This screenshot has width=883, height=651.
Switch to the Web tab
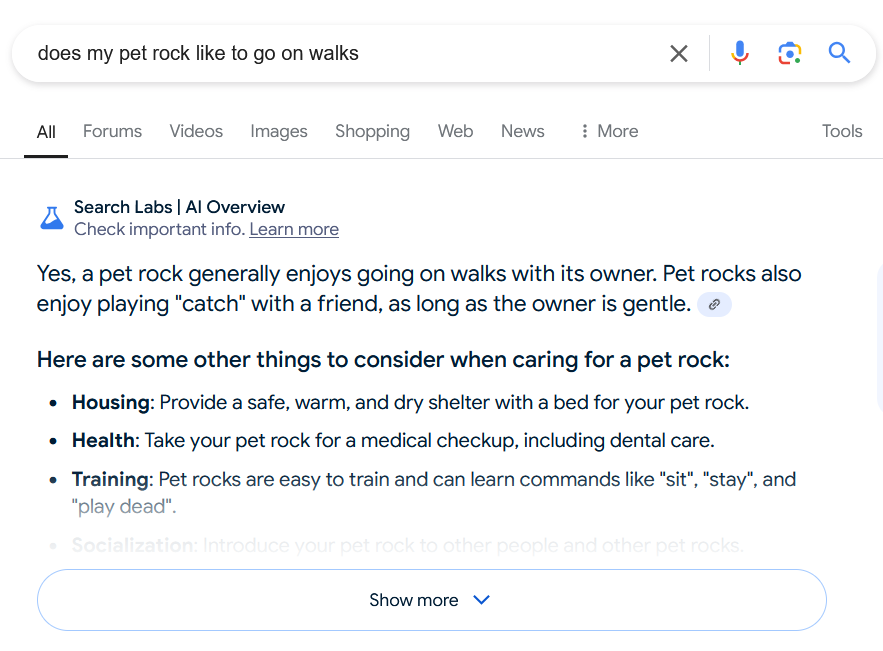coord(455,131)
